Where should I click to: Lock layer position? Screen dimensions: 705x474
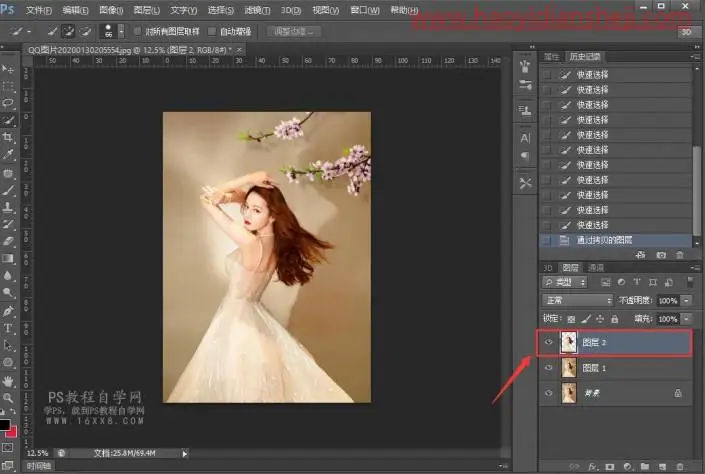[600, 319]
